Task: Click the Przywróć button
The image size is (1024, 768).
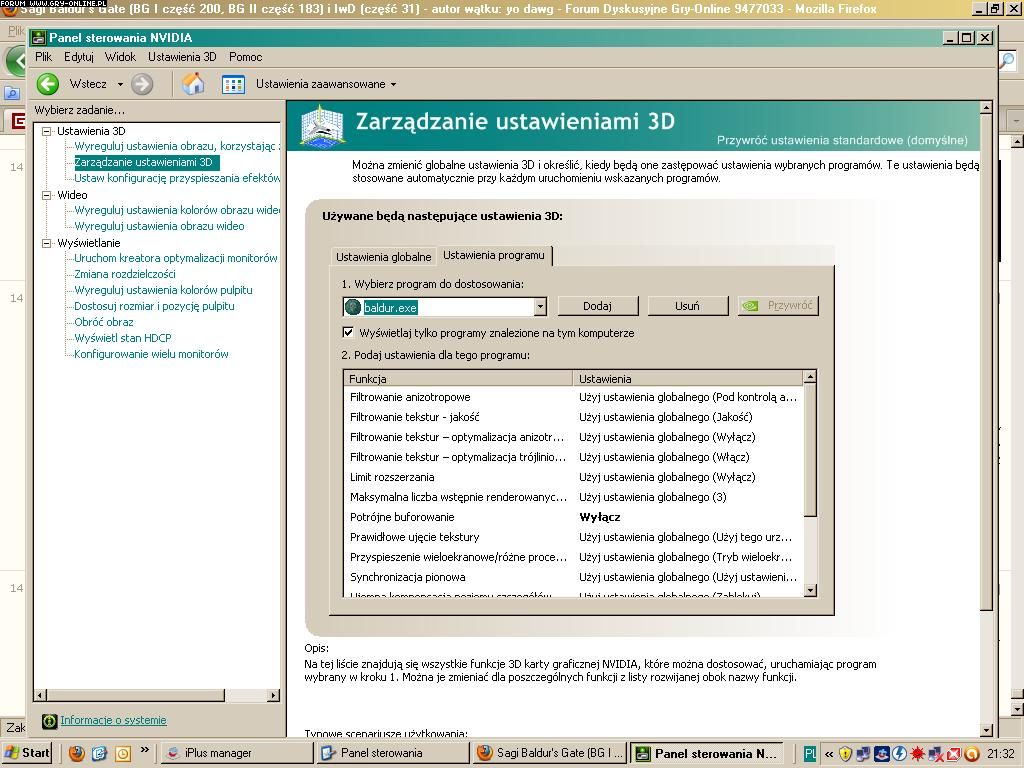Action: [x=778, y=306]
